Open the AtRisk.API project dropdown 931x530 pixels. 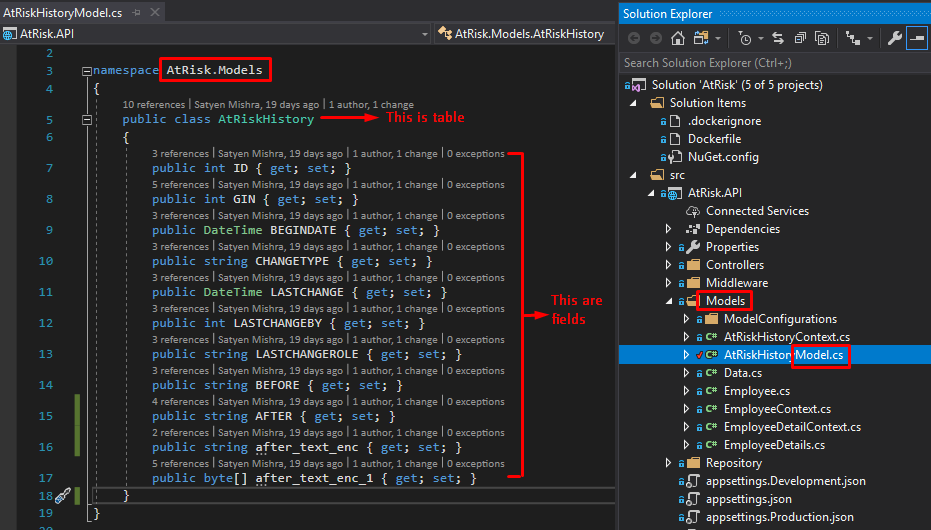point(425,33)
